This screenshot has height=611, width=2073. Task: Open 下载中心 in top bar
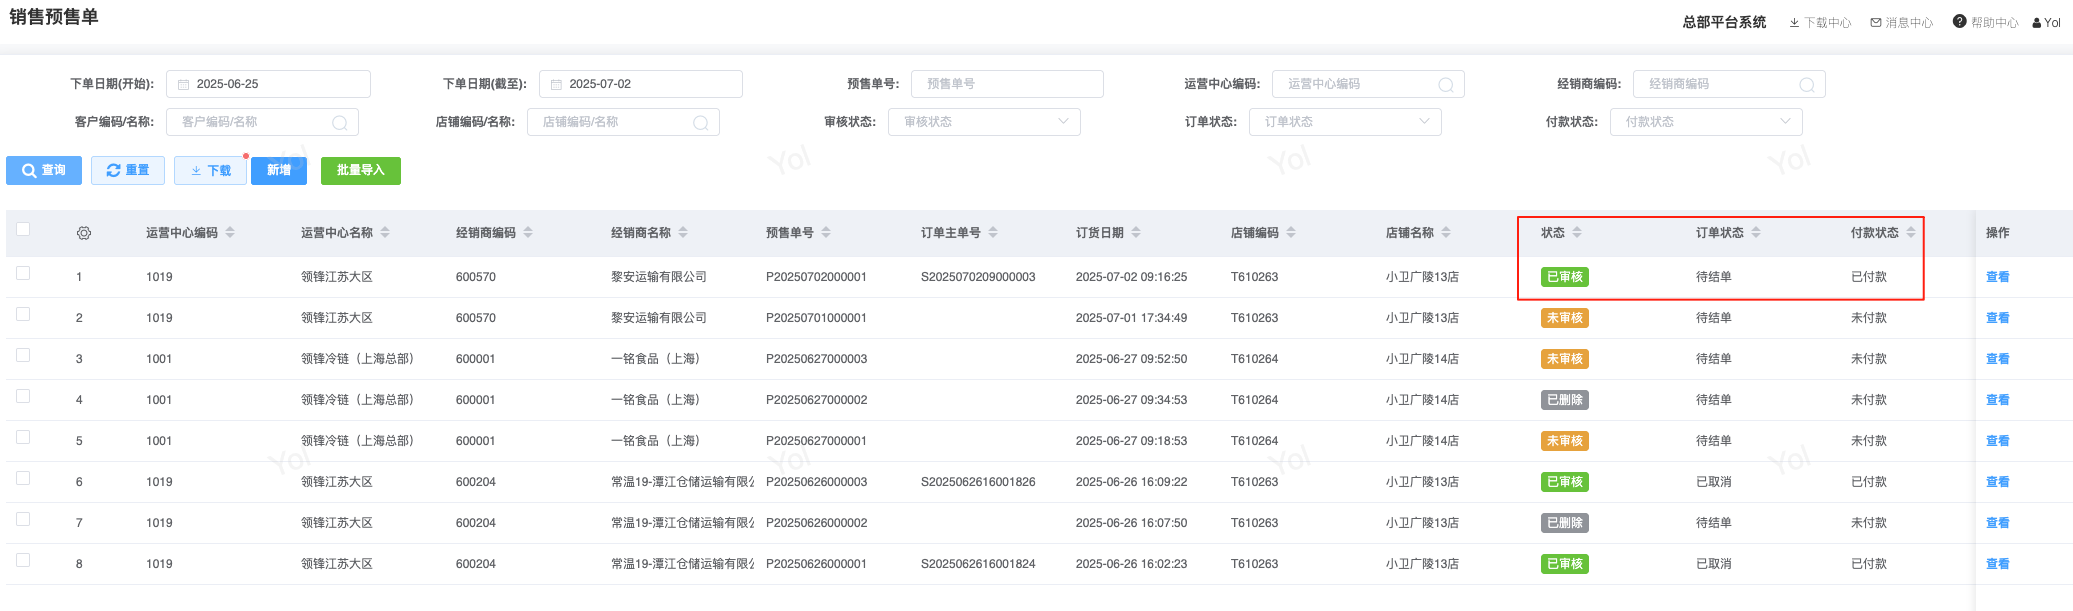(x=1820, y=23)
